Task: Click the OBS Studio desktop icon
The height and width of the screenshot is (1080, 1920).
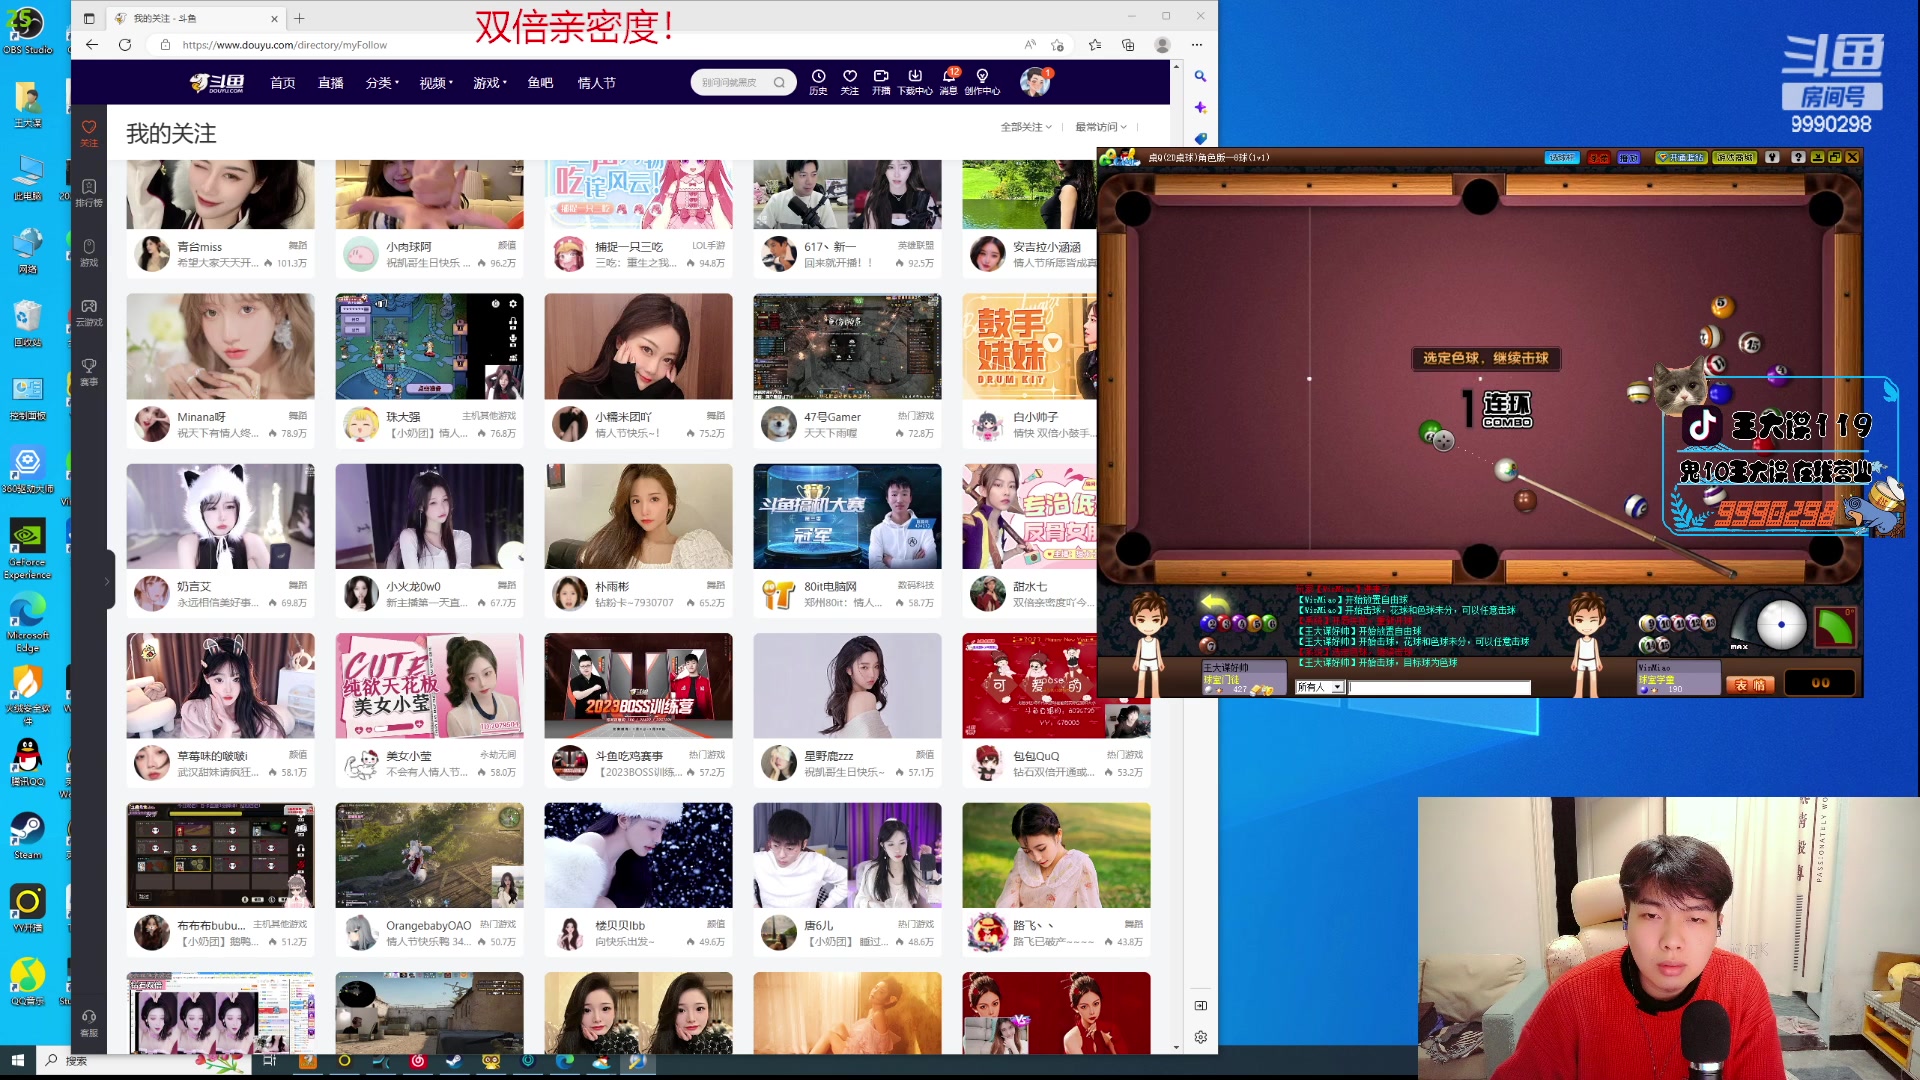Action: click(27, 30)
